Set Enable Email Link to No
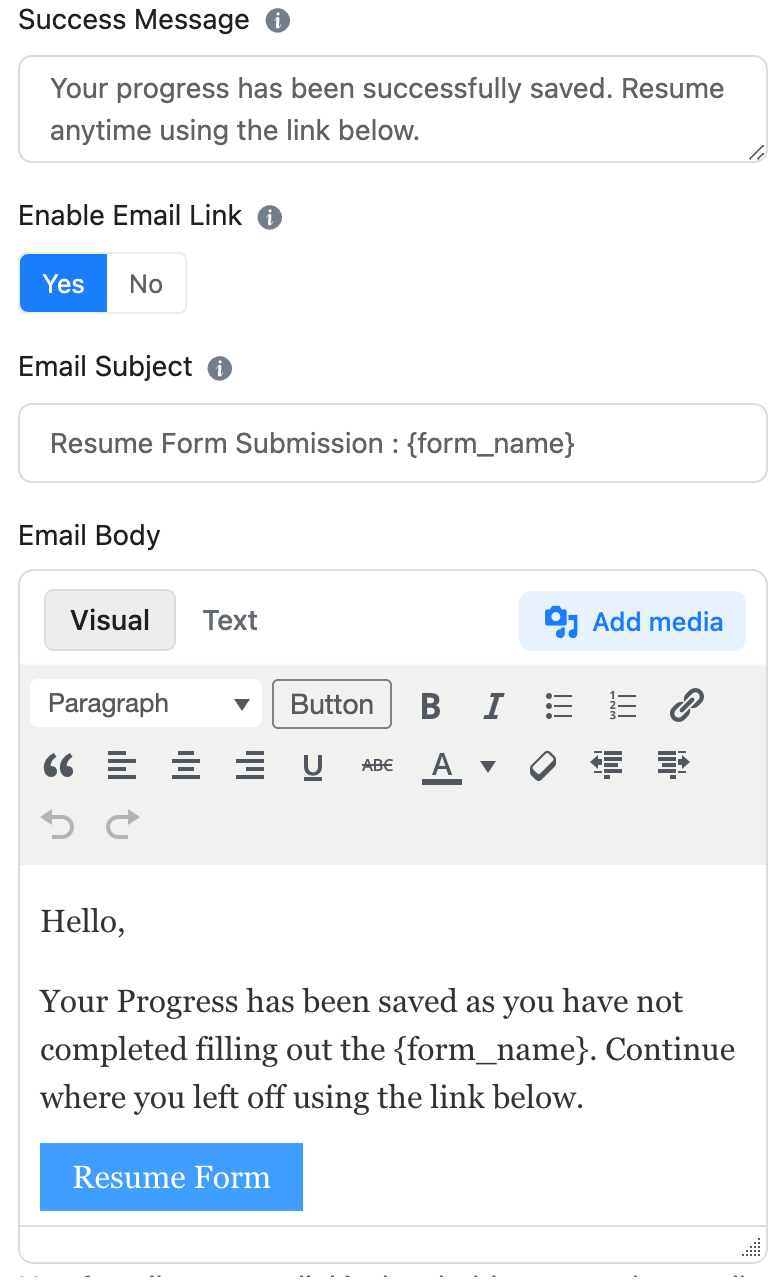This screenshot has width=784, height=1280. 146,284
